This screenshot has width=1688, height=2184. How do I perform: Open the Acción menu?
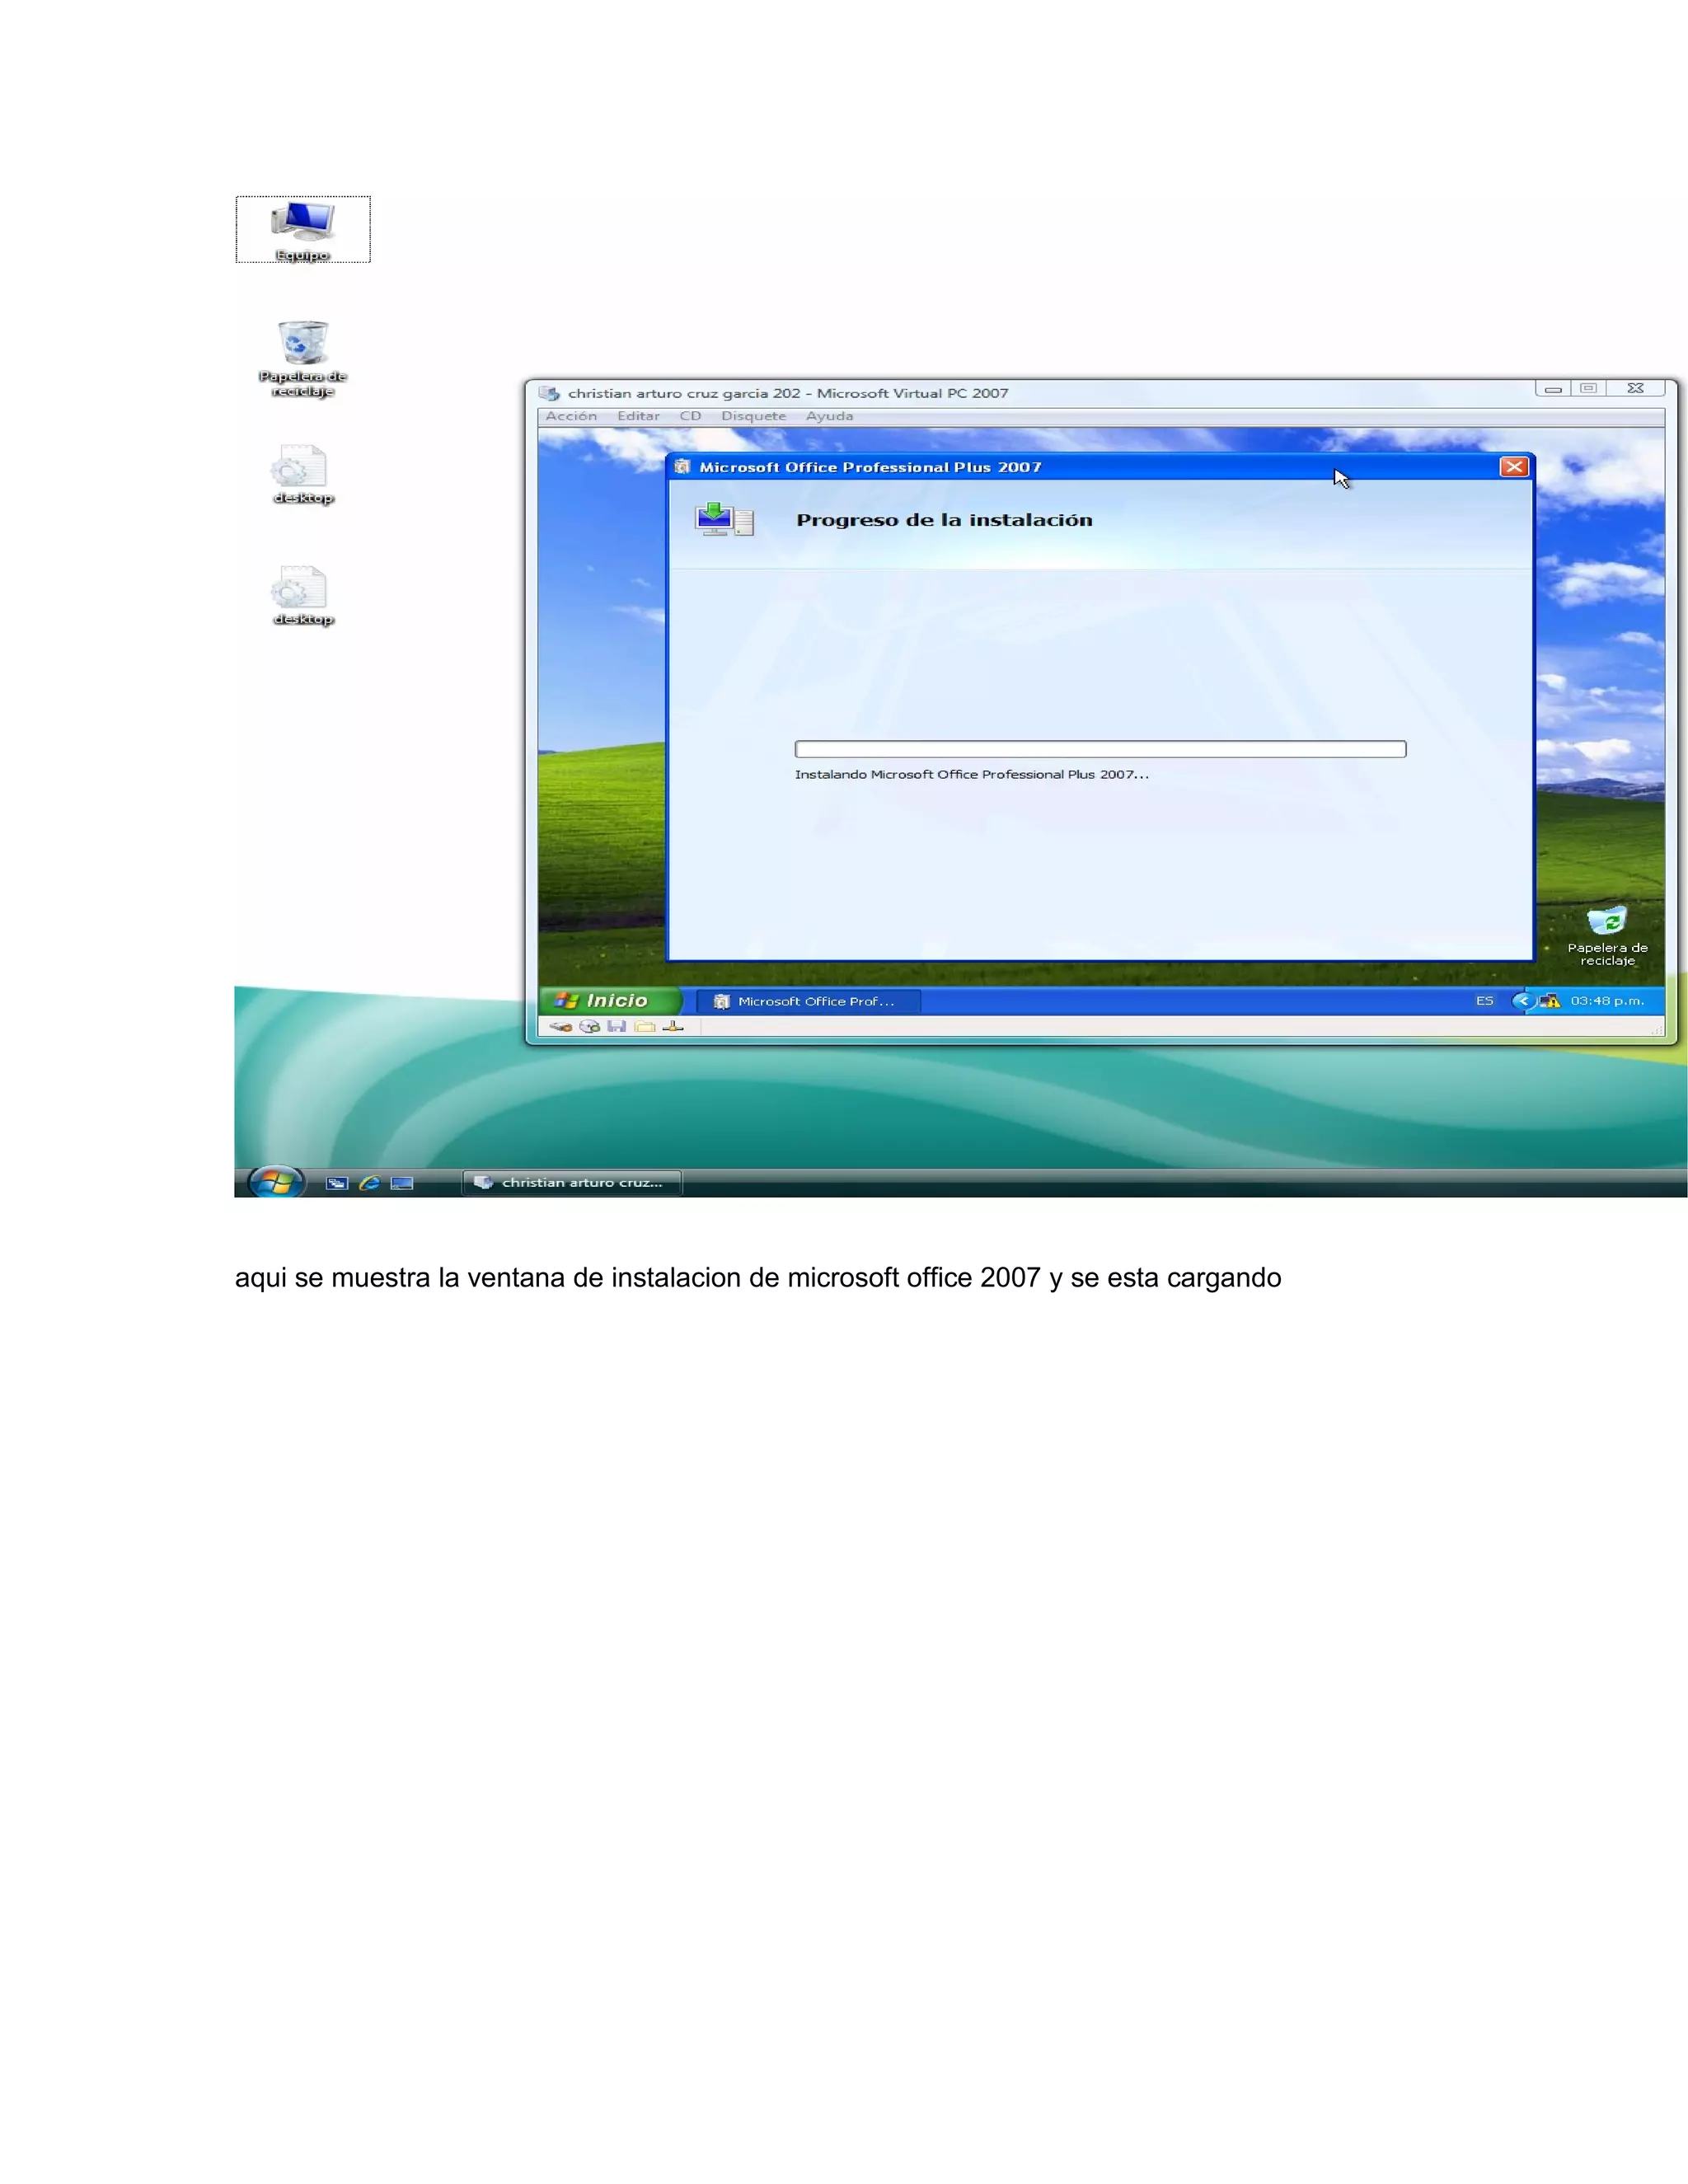[571, 416]
